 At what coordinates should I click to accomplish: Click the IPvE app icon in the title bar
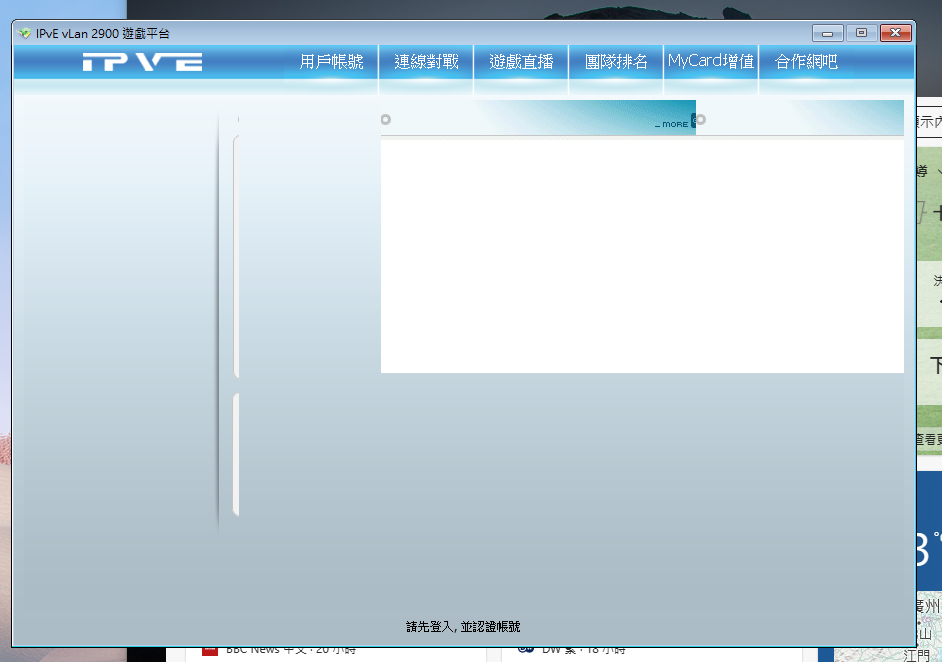click(x=25, y=33)
